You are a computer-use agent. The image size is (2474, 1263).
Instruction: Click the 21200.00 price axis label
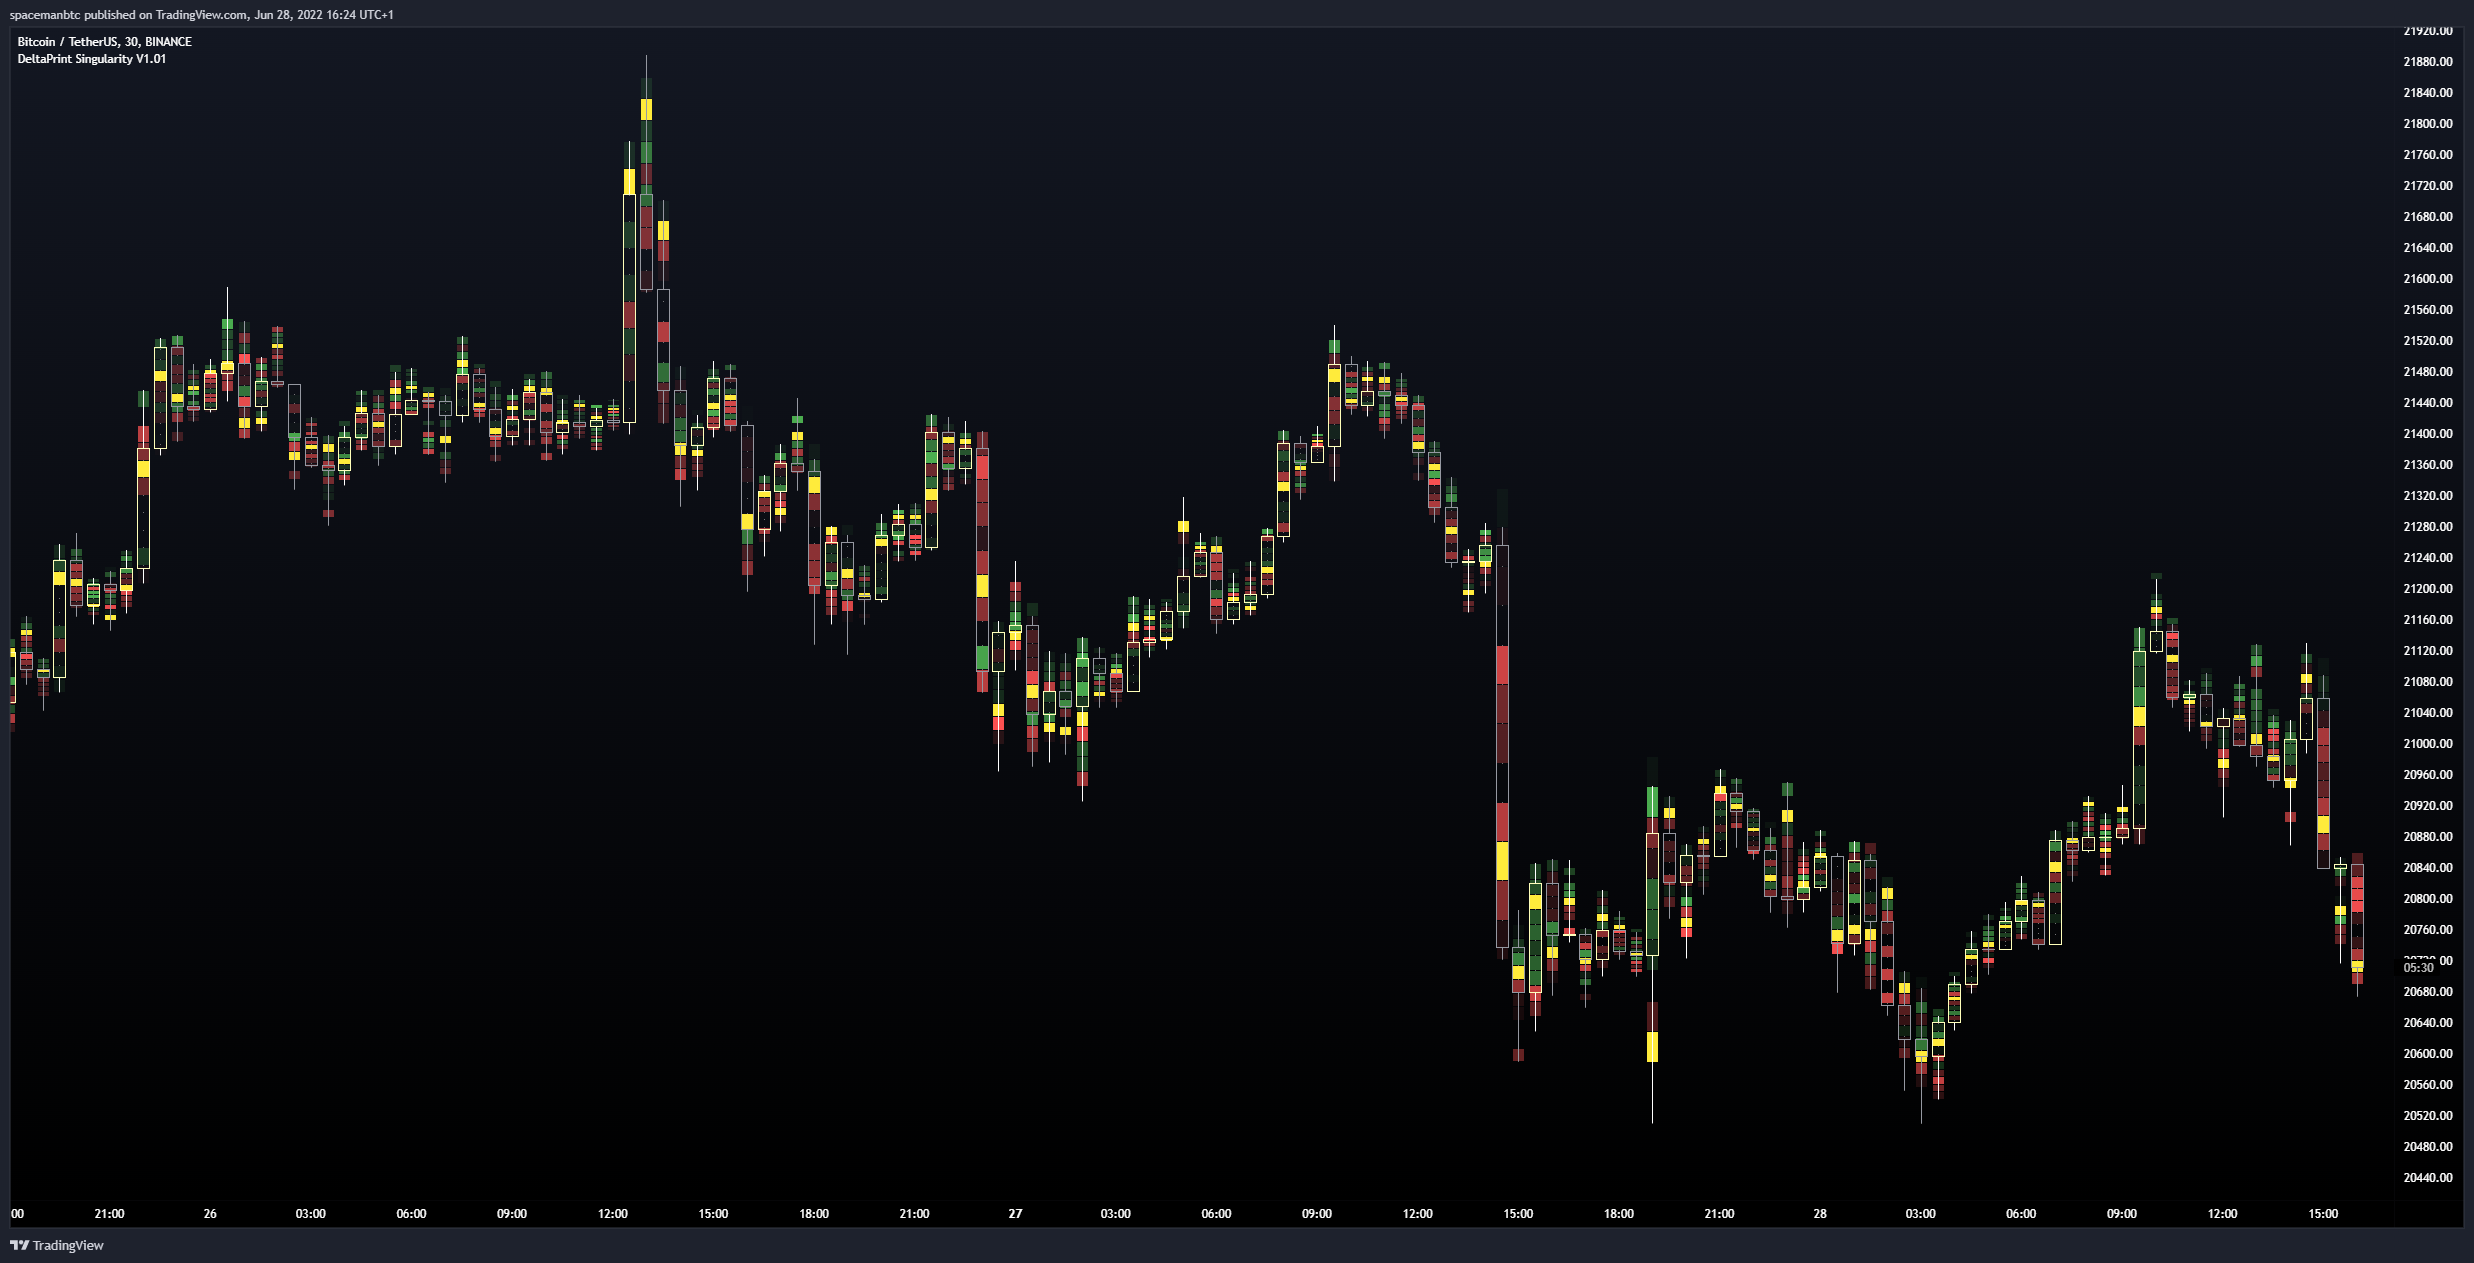[x=2427, y=589]
